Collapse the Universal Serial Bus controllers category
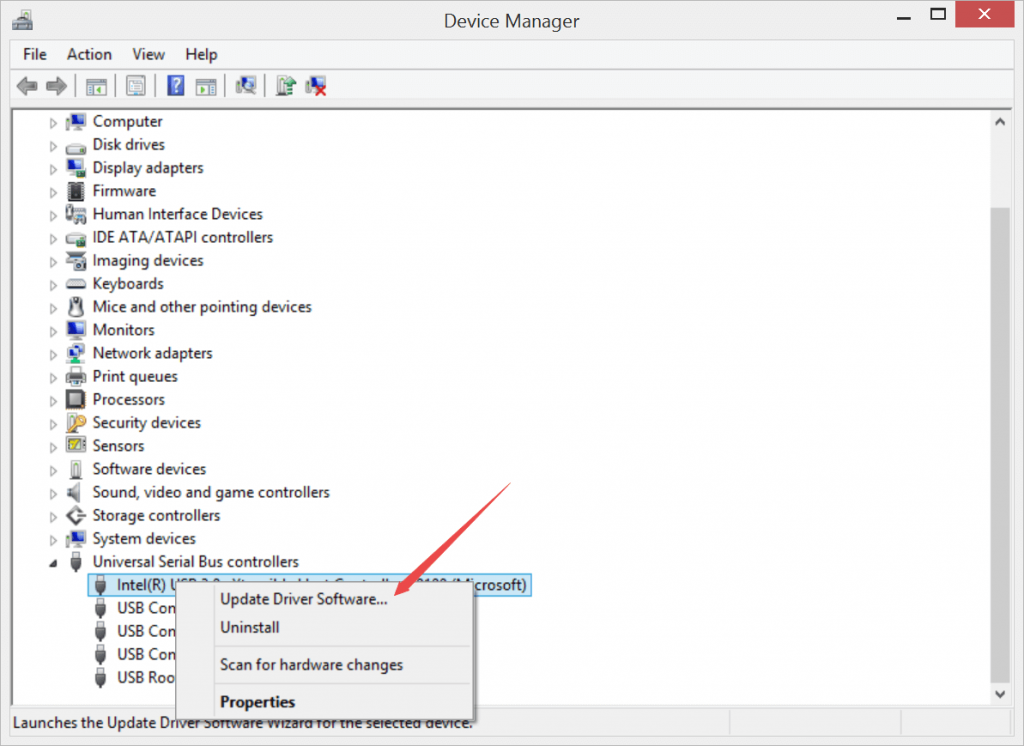The image size is (1024, 746). [53, 561]
